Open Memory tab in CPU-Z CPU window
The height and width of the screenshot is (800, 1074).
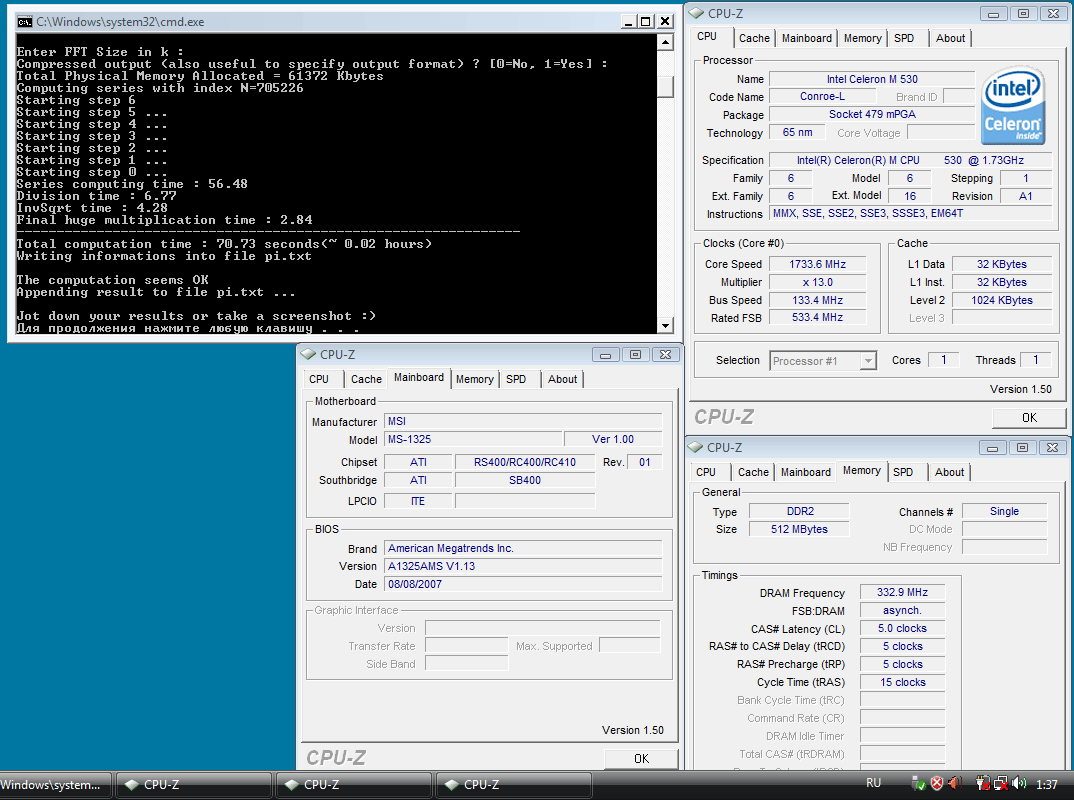[x=862, y=38]
